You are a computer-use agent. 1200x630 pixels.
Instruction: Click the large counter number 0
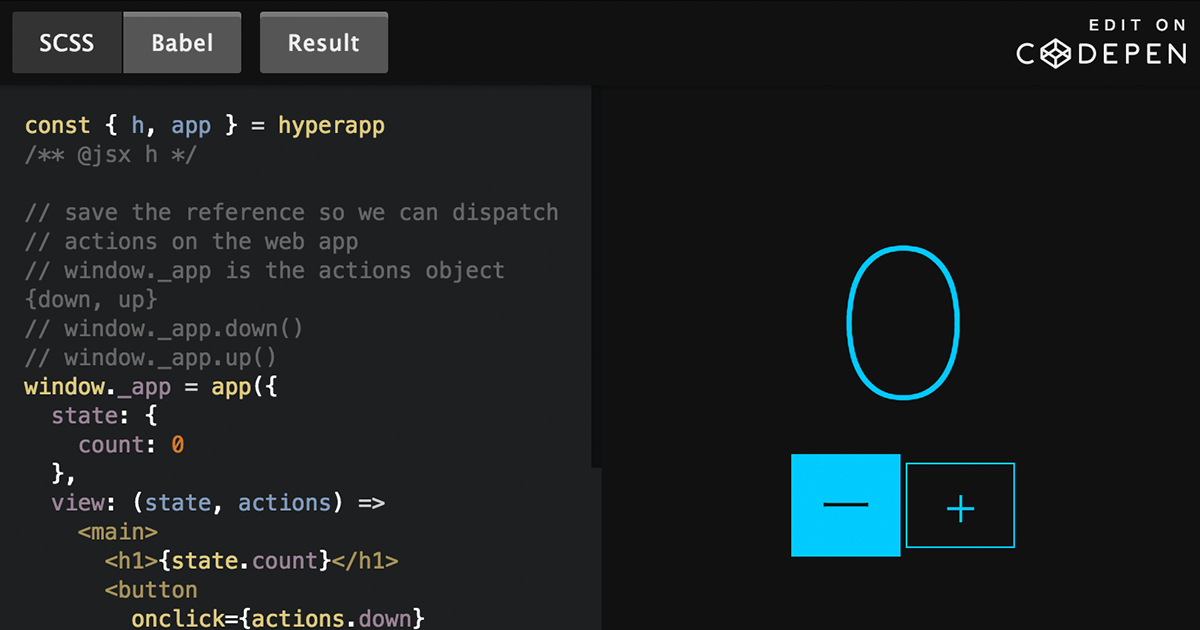903,323
